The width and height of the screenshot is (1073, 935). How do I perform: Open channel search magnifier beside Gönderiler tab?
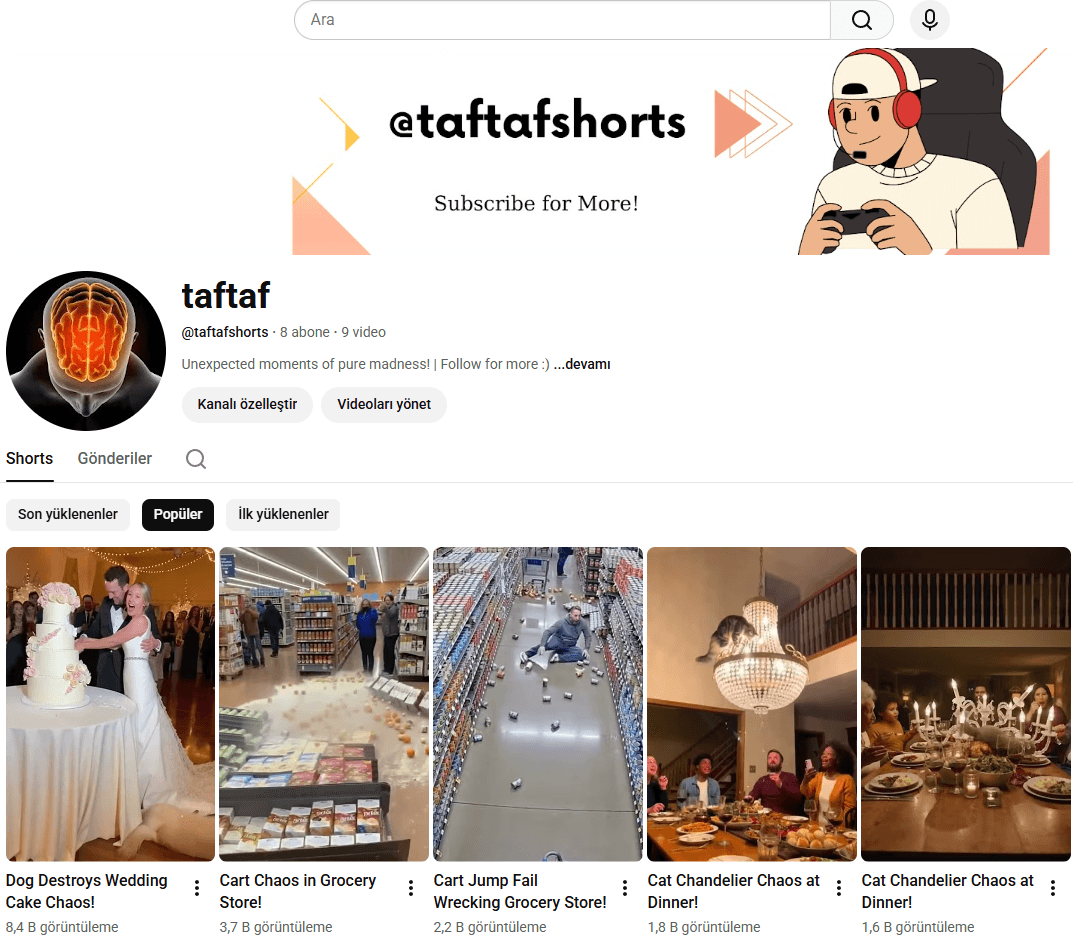tap(196, 459)
